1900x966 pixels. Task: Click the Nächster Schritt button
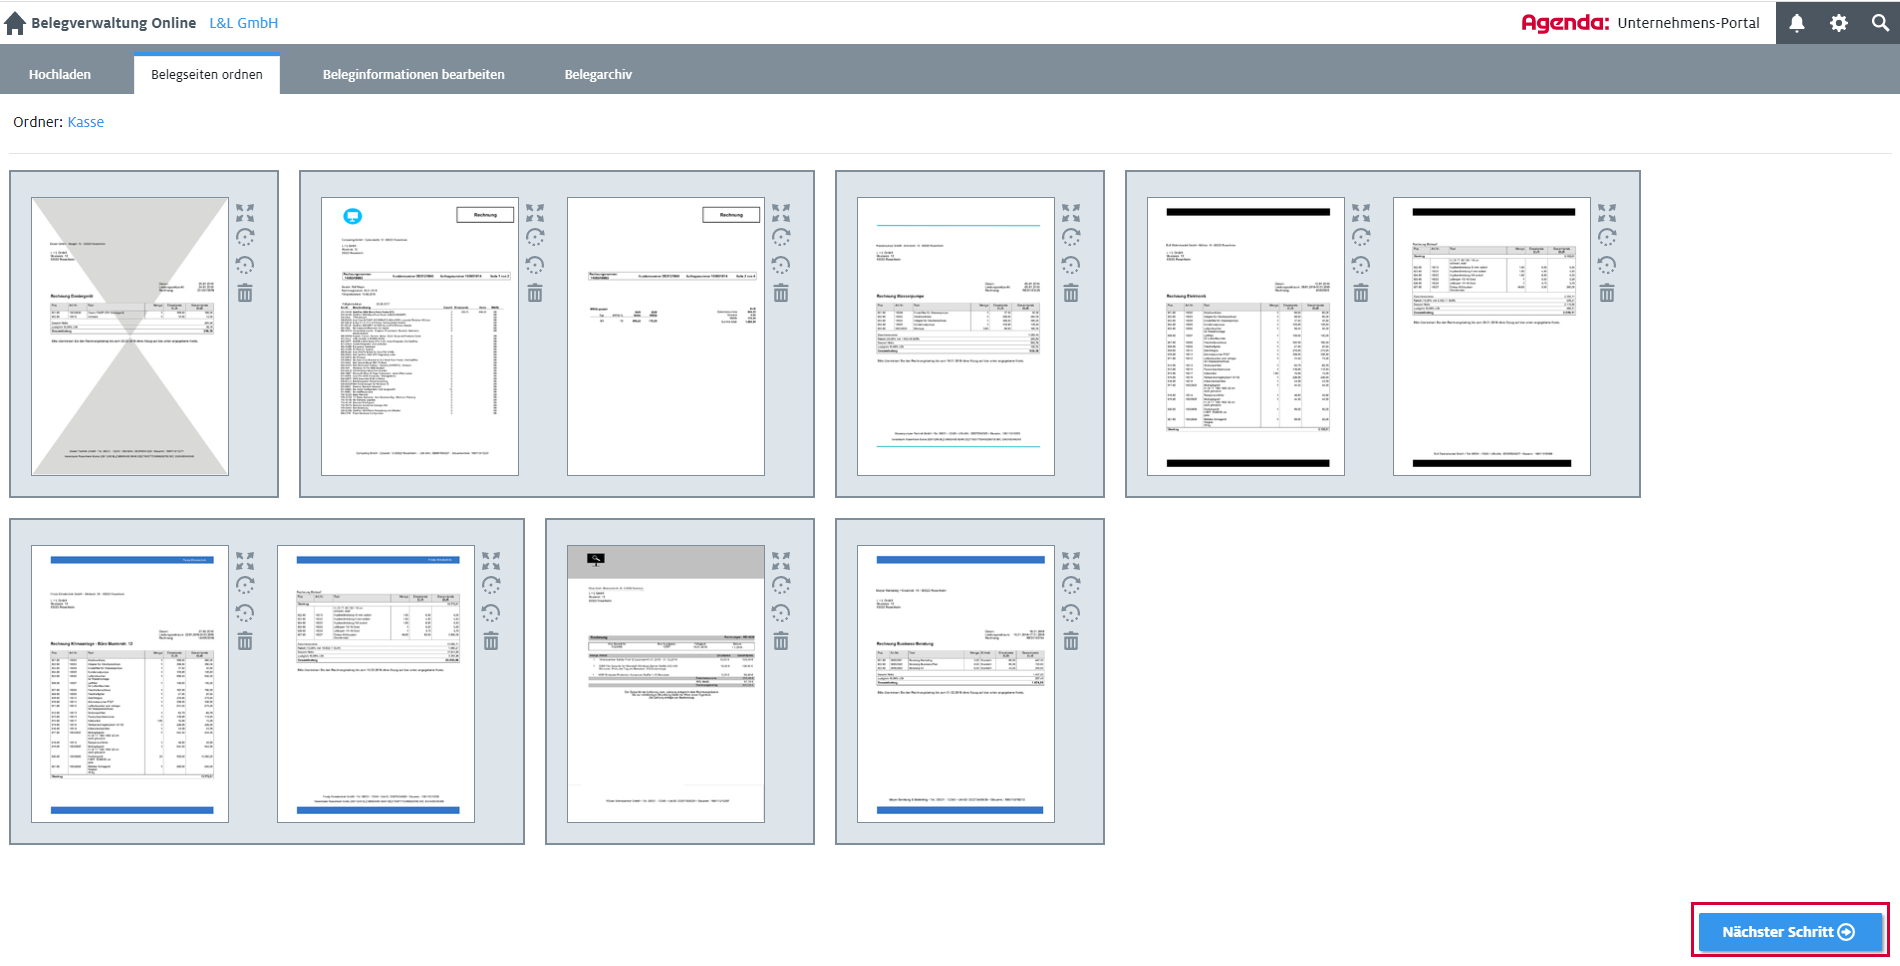point(1789,932)
